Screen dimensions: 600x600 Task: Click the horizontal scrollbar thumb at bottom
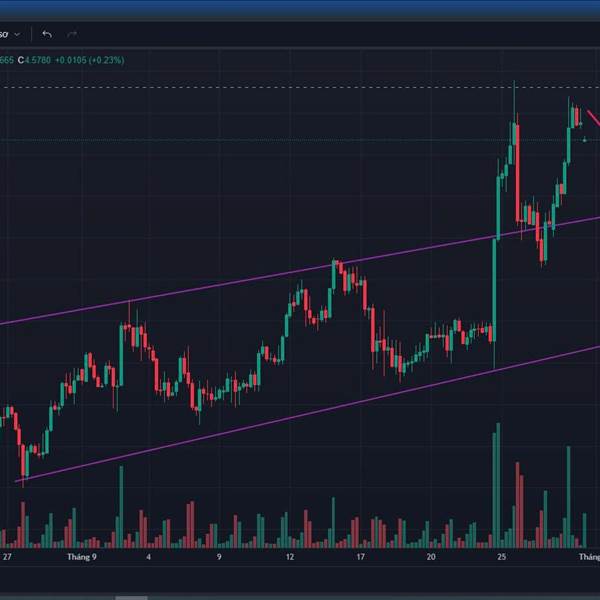[x=131, y=598]
